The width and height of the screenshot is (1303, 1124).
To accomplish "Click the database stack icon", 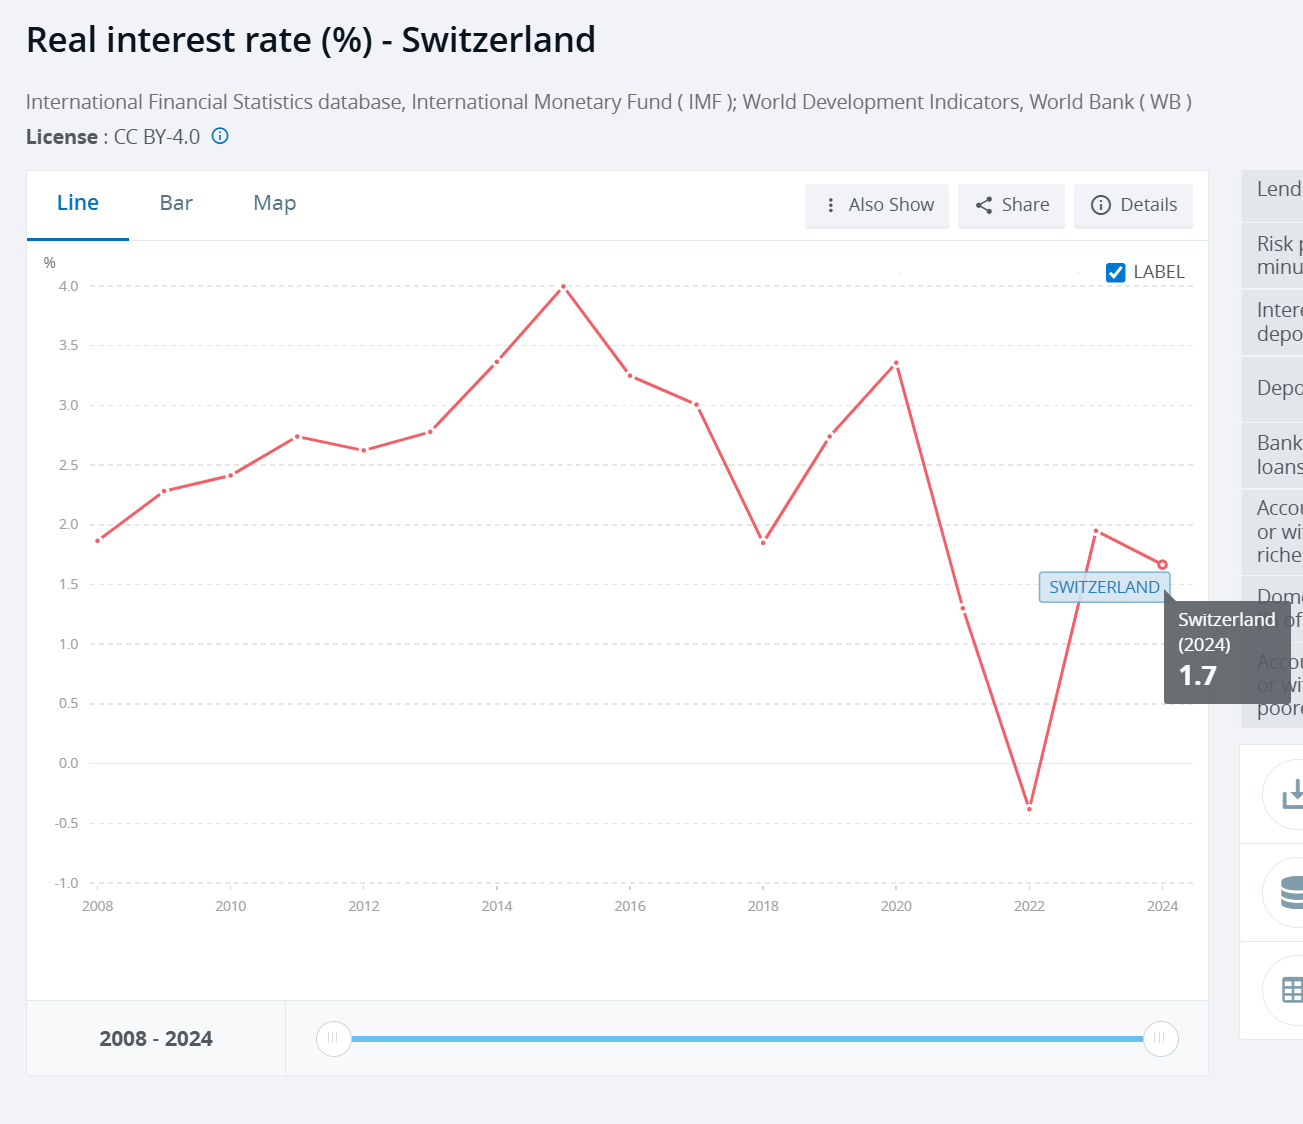I will [x=1292, y=892].
